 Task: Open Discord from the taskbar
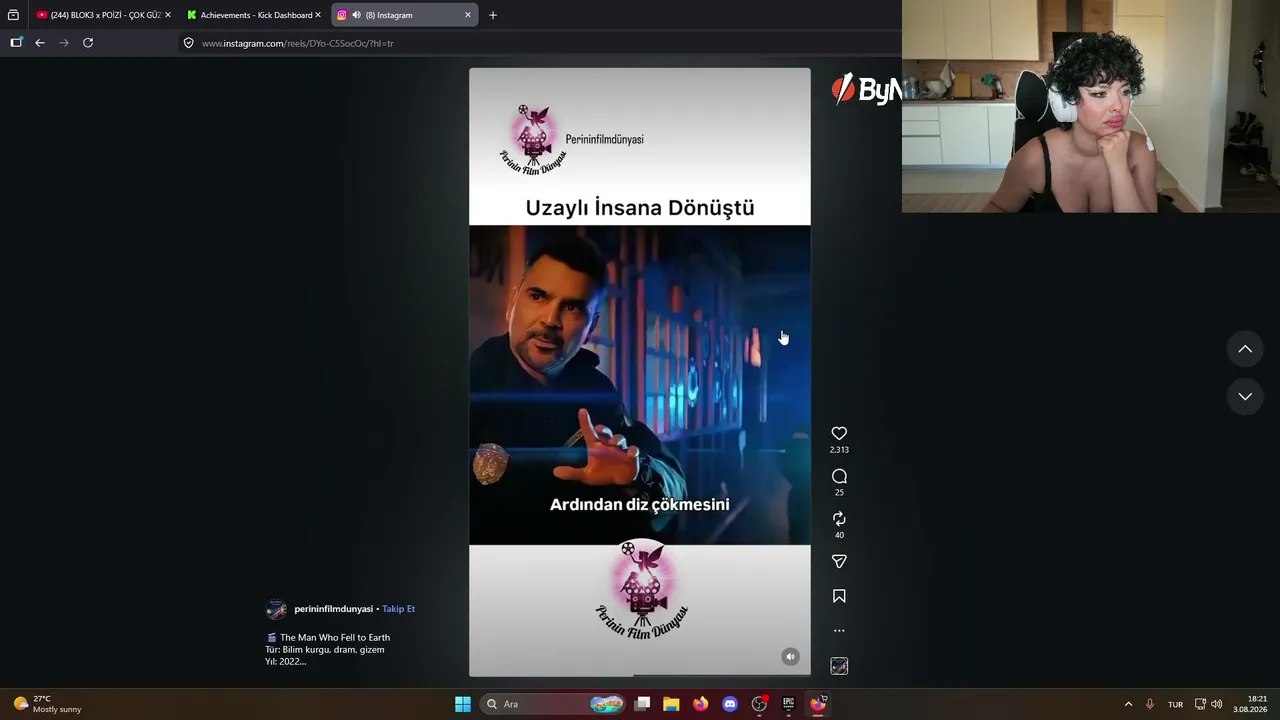point(730,704)
